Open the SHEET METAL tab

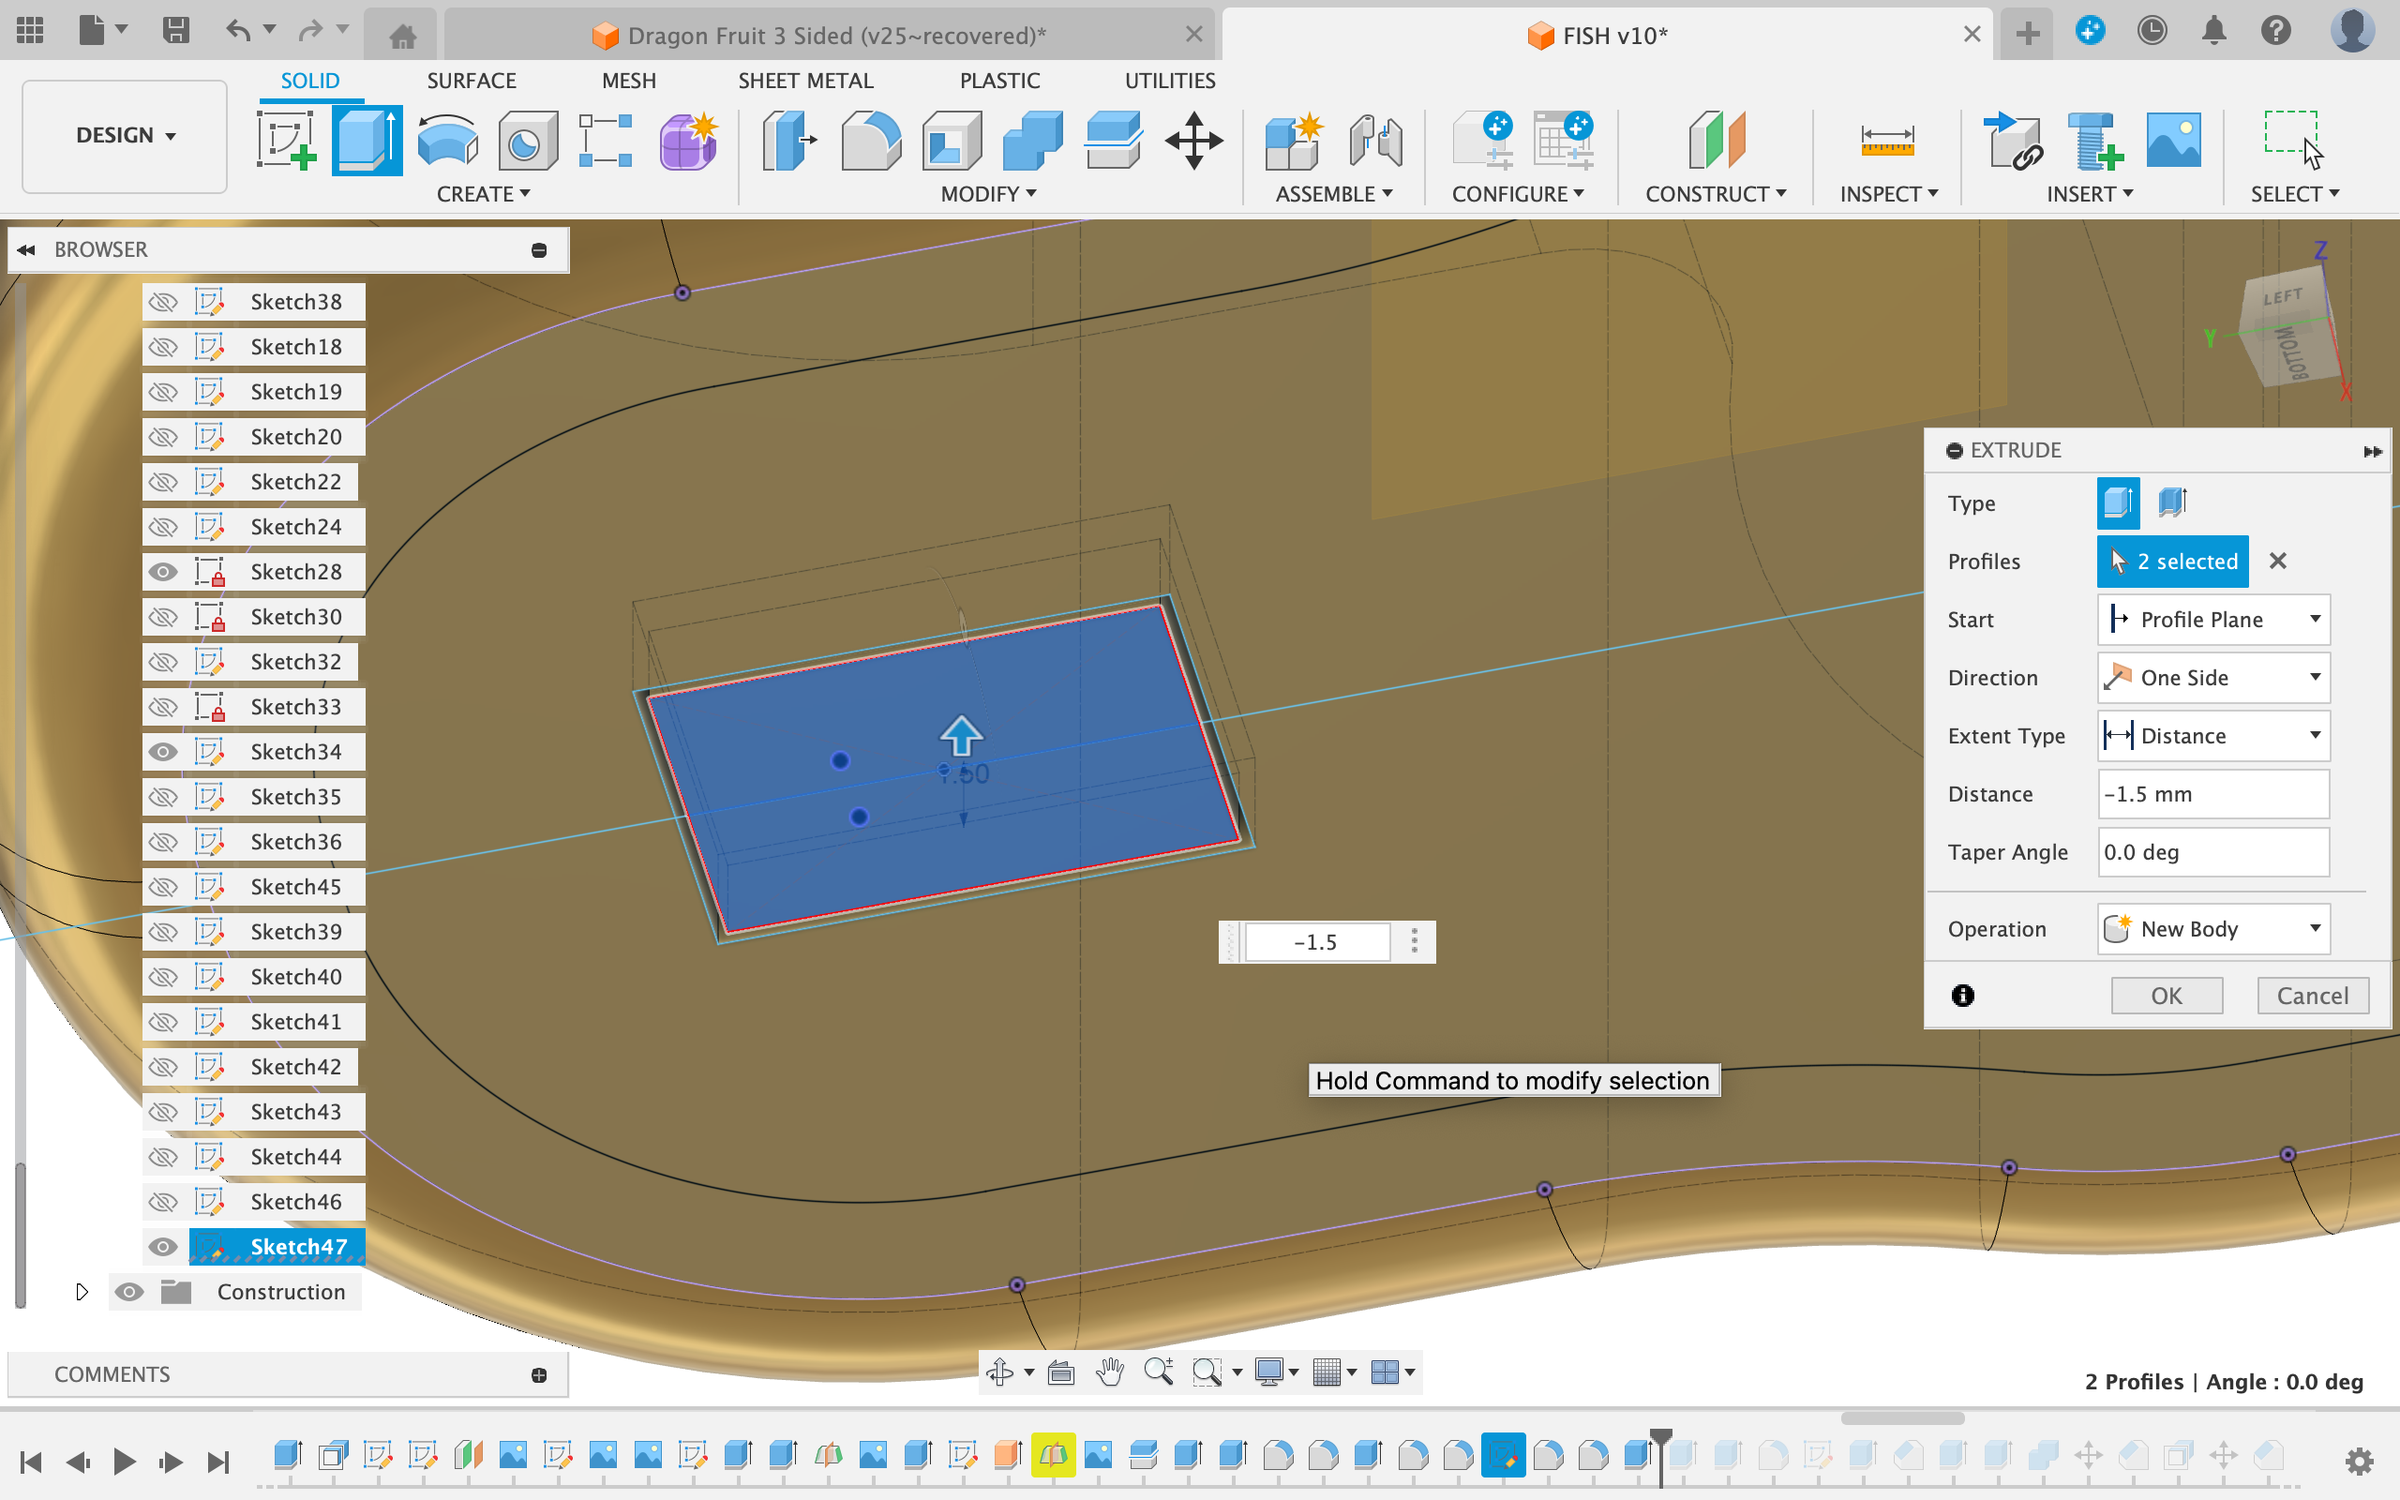point(805,80)
